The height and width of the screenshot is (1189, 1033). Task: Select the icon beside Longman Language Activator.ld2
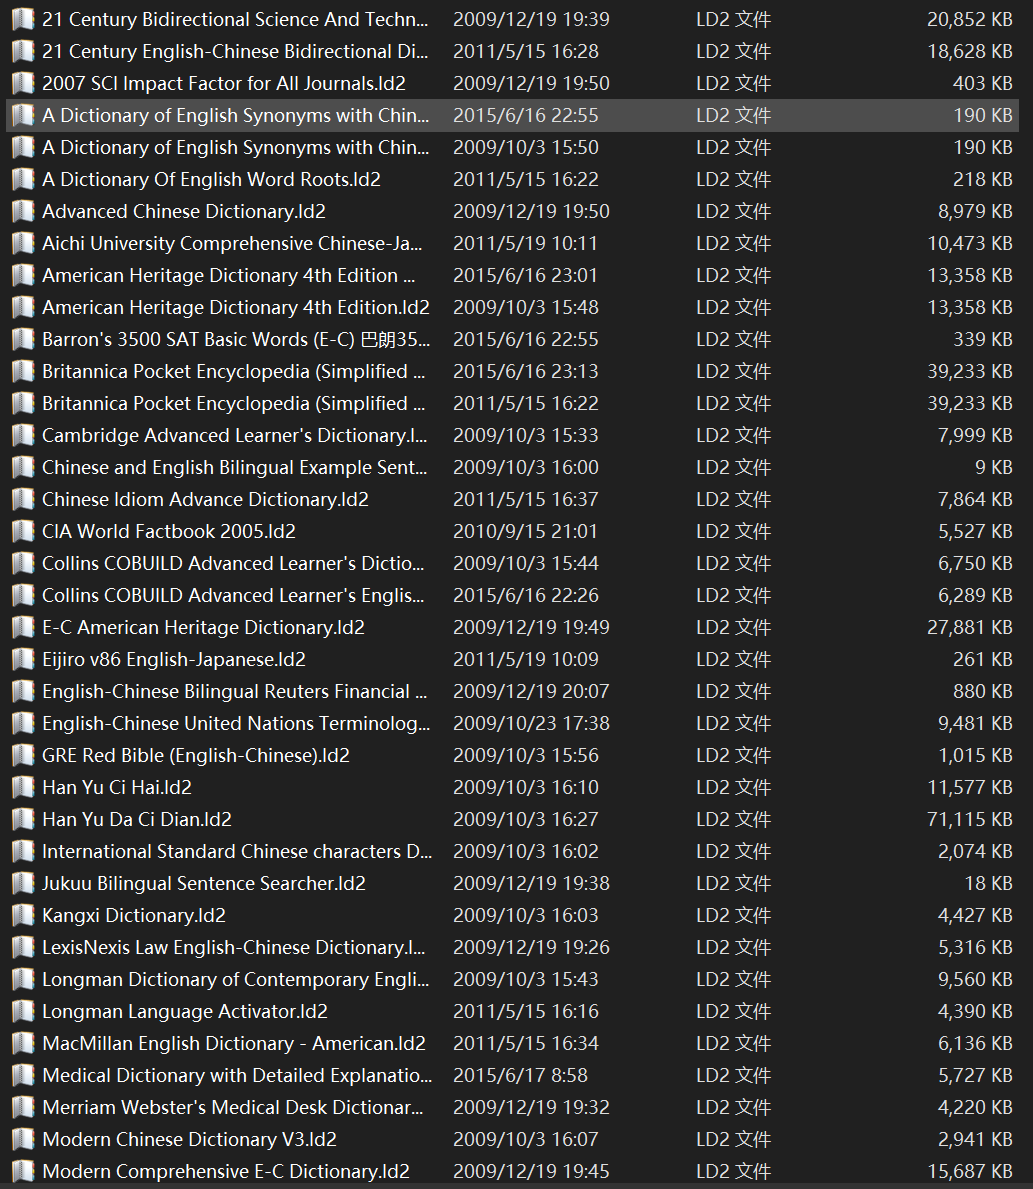coord(24,1011)
